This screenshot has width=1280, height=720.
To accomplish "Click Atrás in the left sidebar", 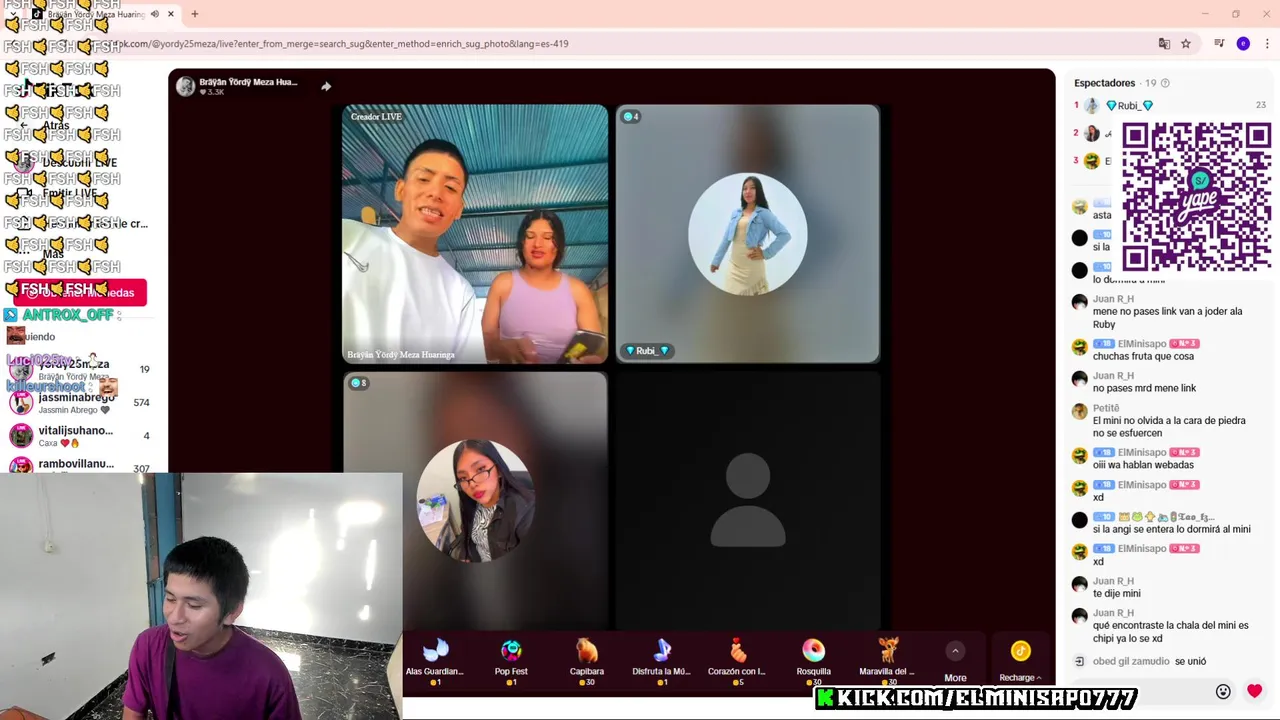I will pyautogui.click(x=56, y=125).
